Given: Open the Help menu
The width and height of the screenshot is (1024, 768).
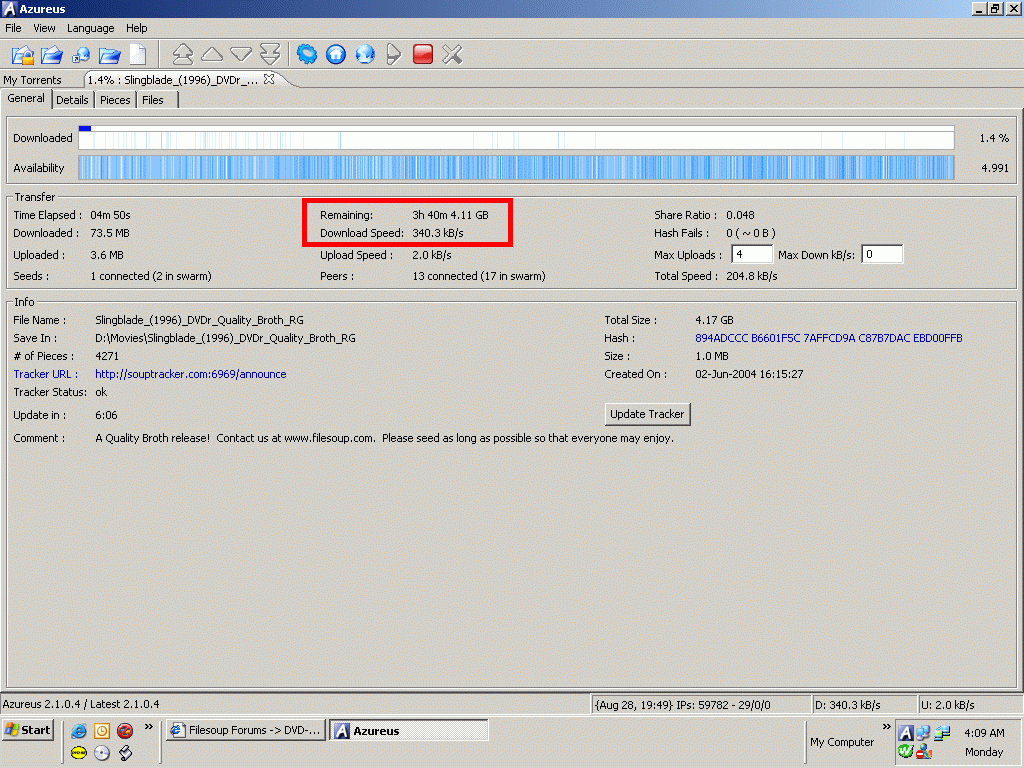Looking at the screenshot, I should pos(136,28).
